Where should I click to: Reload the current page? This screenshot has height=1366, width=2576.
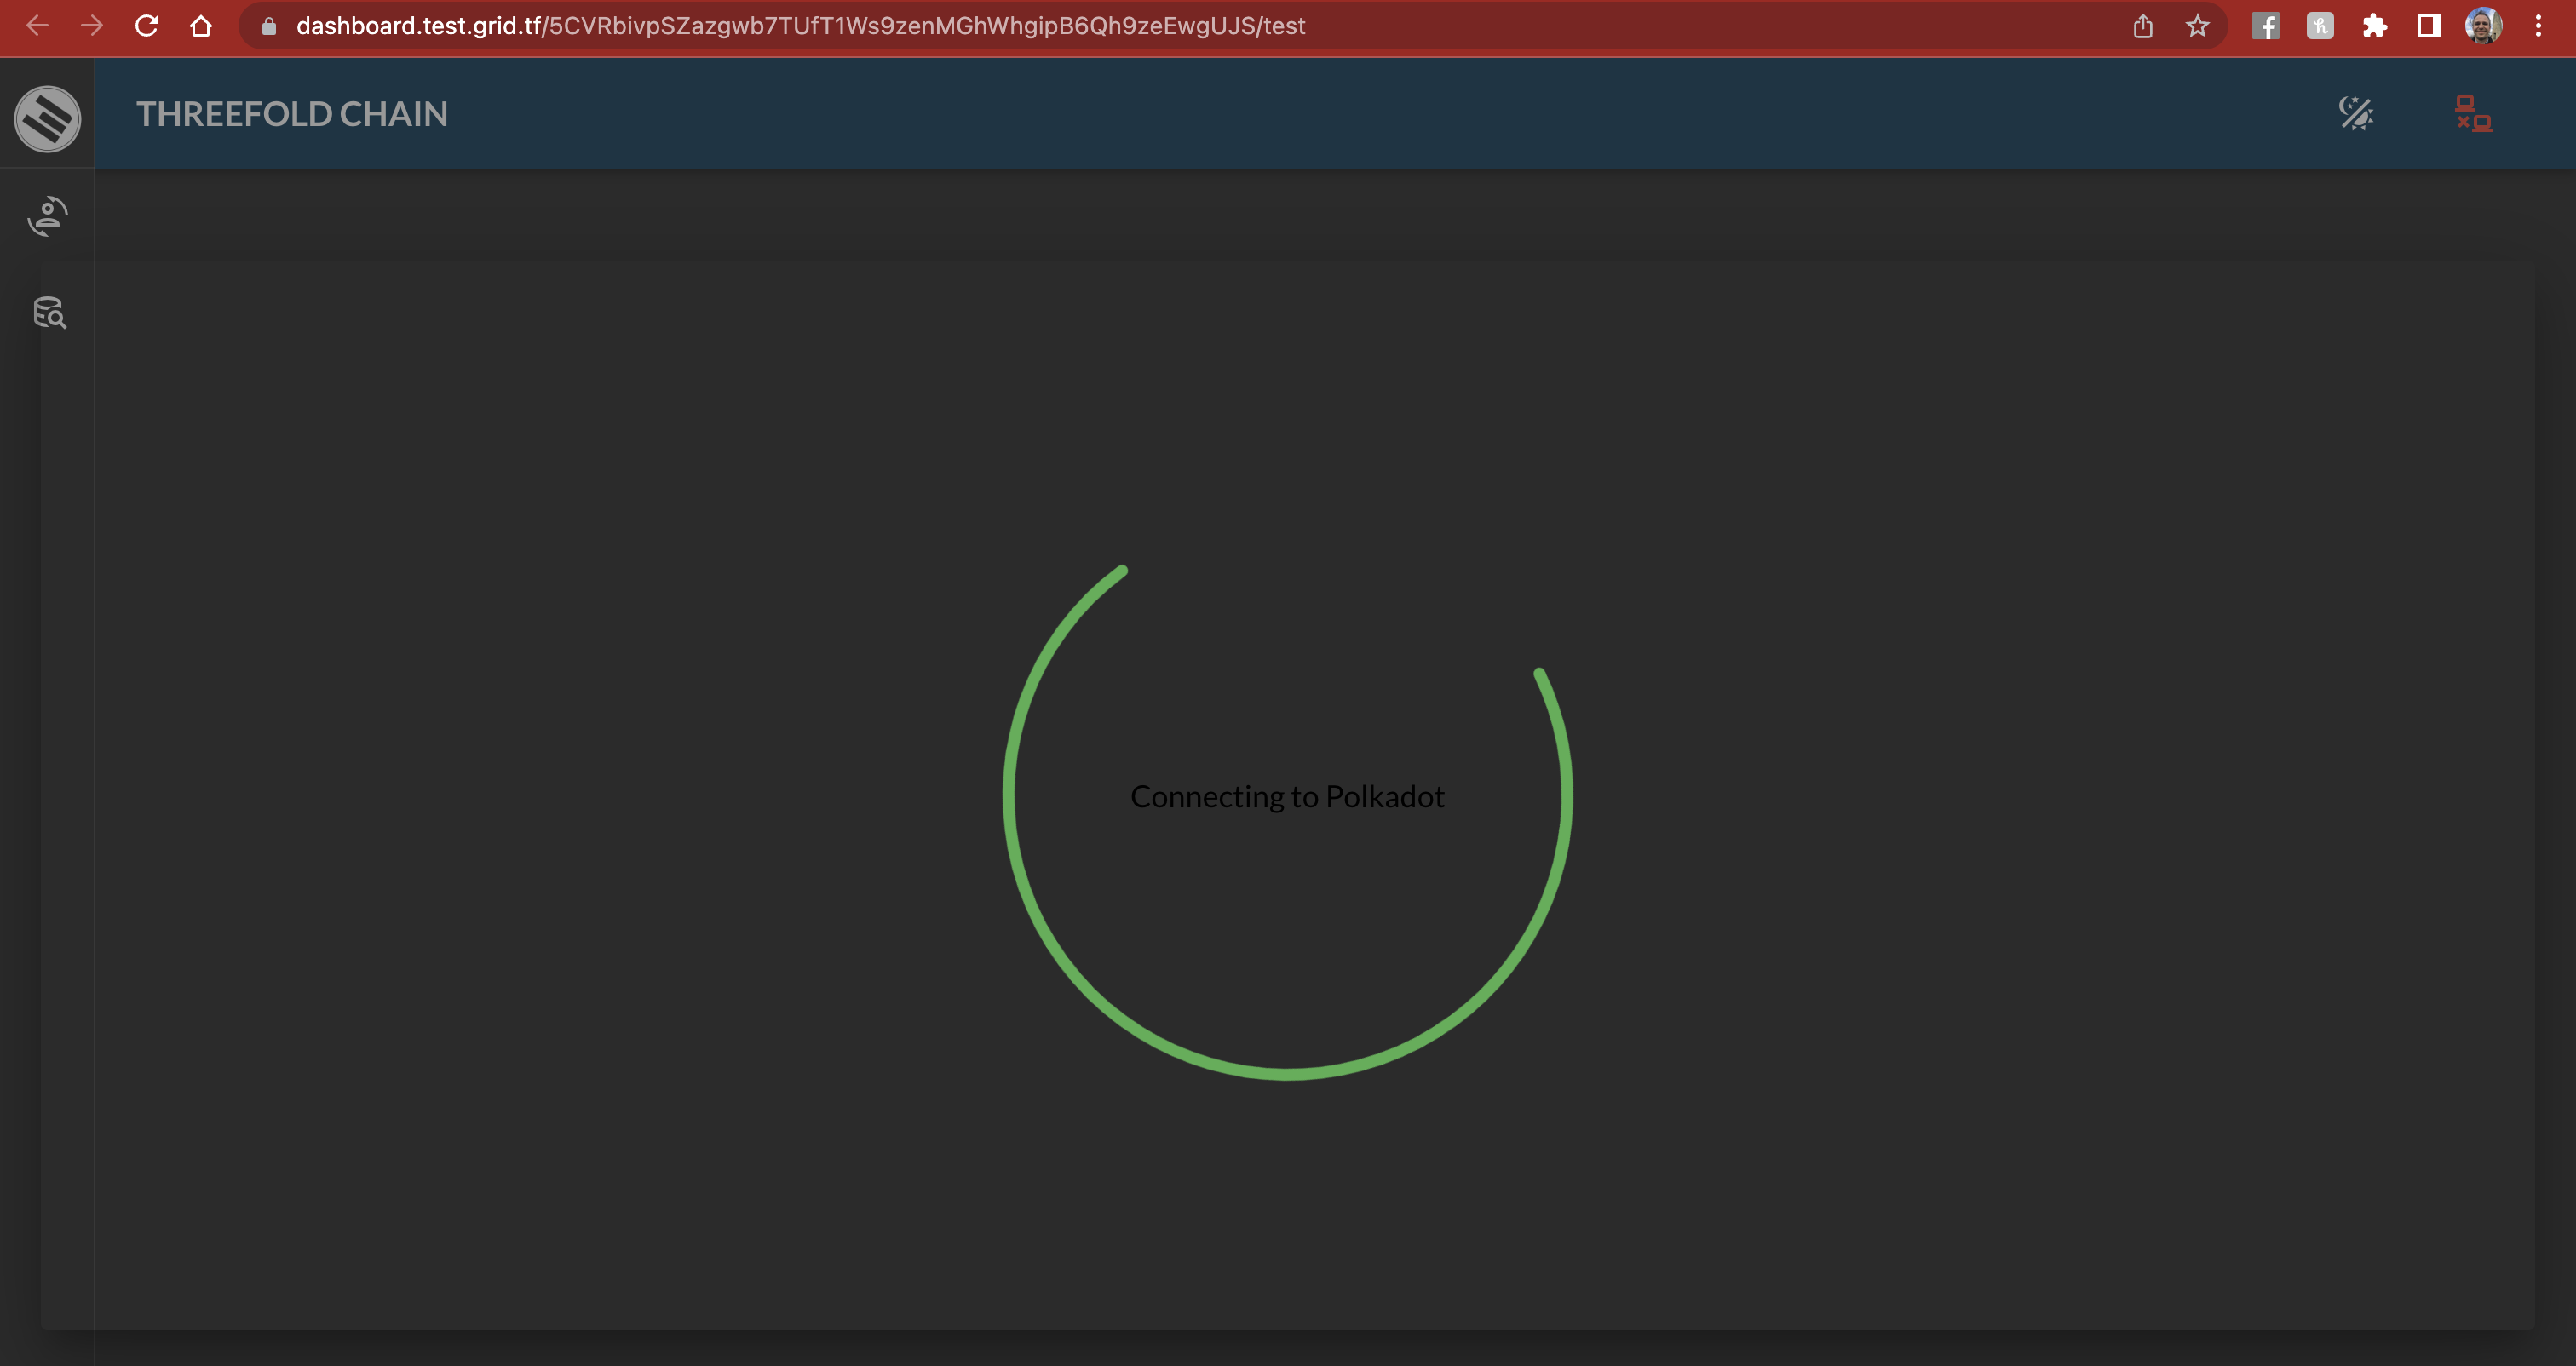[x=147, y=26]
